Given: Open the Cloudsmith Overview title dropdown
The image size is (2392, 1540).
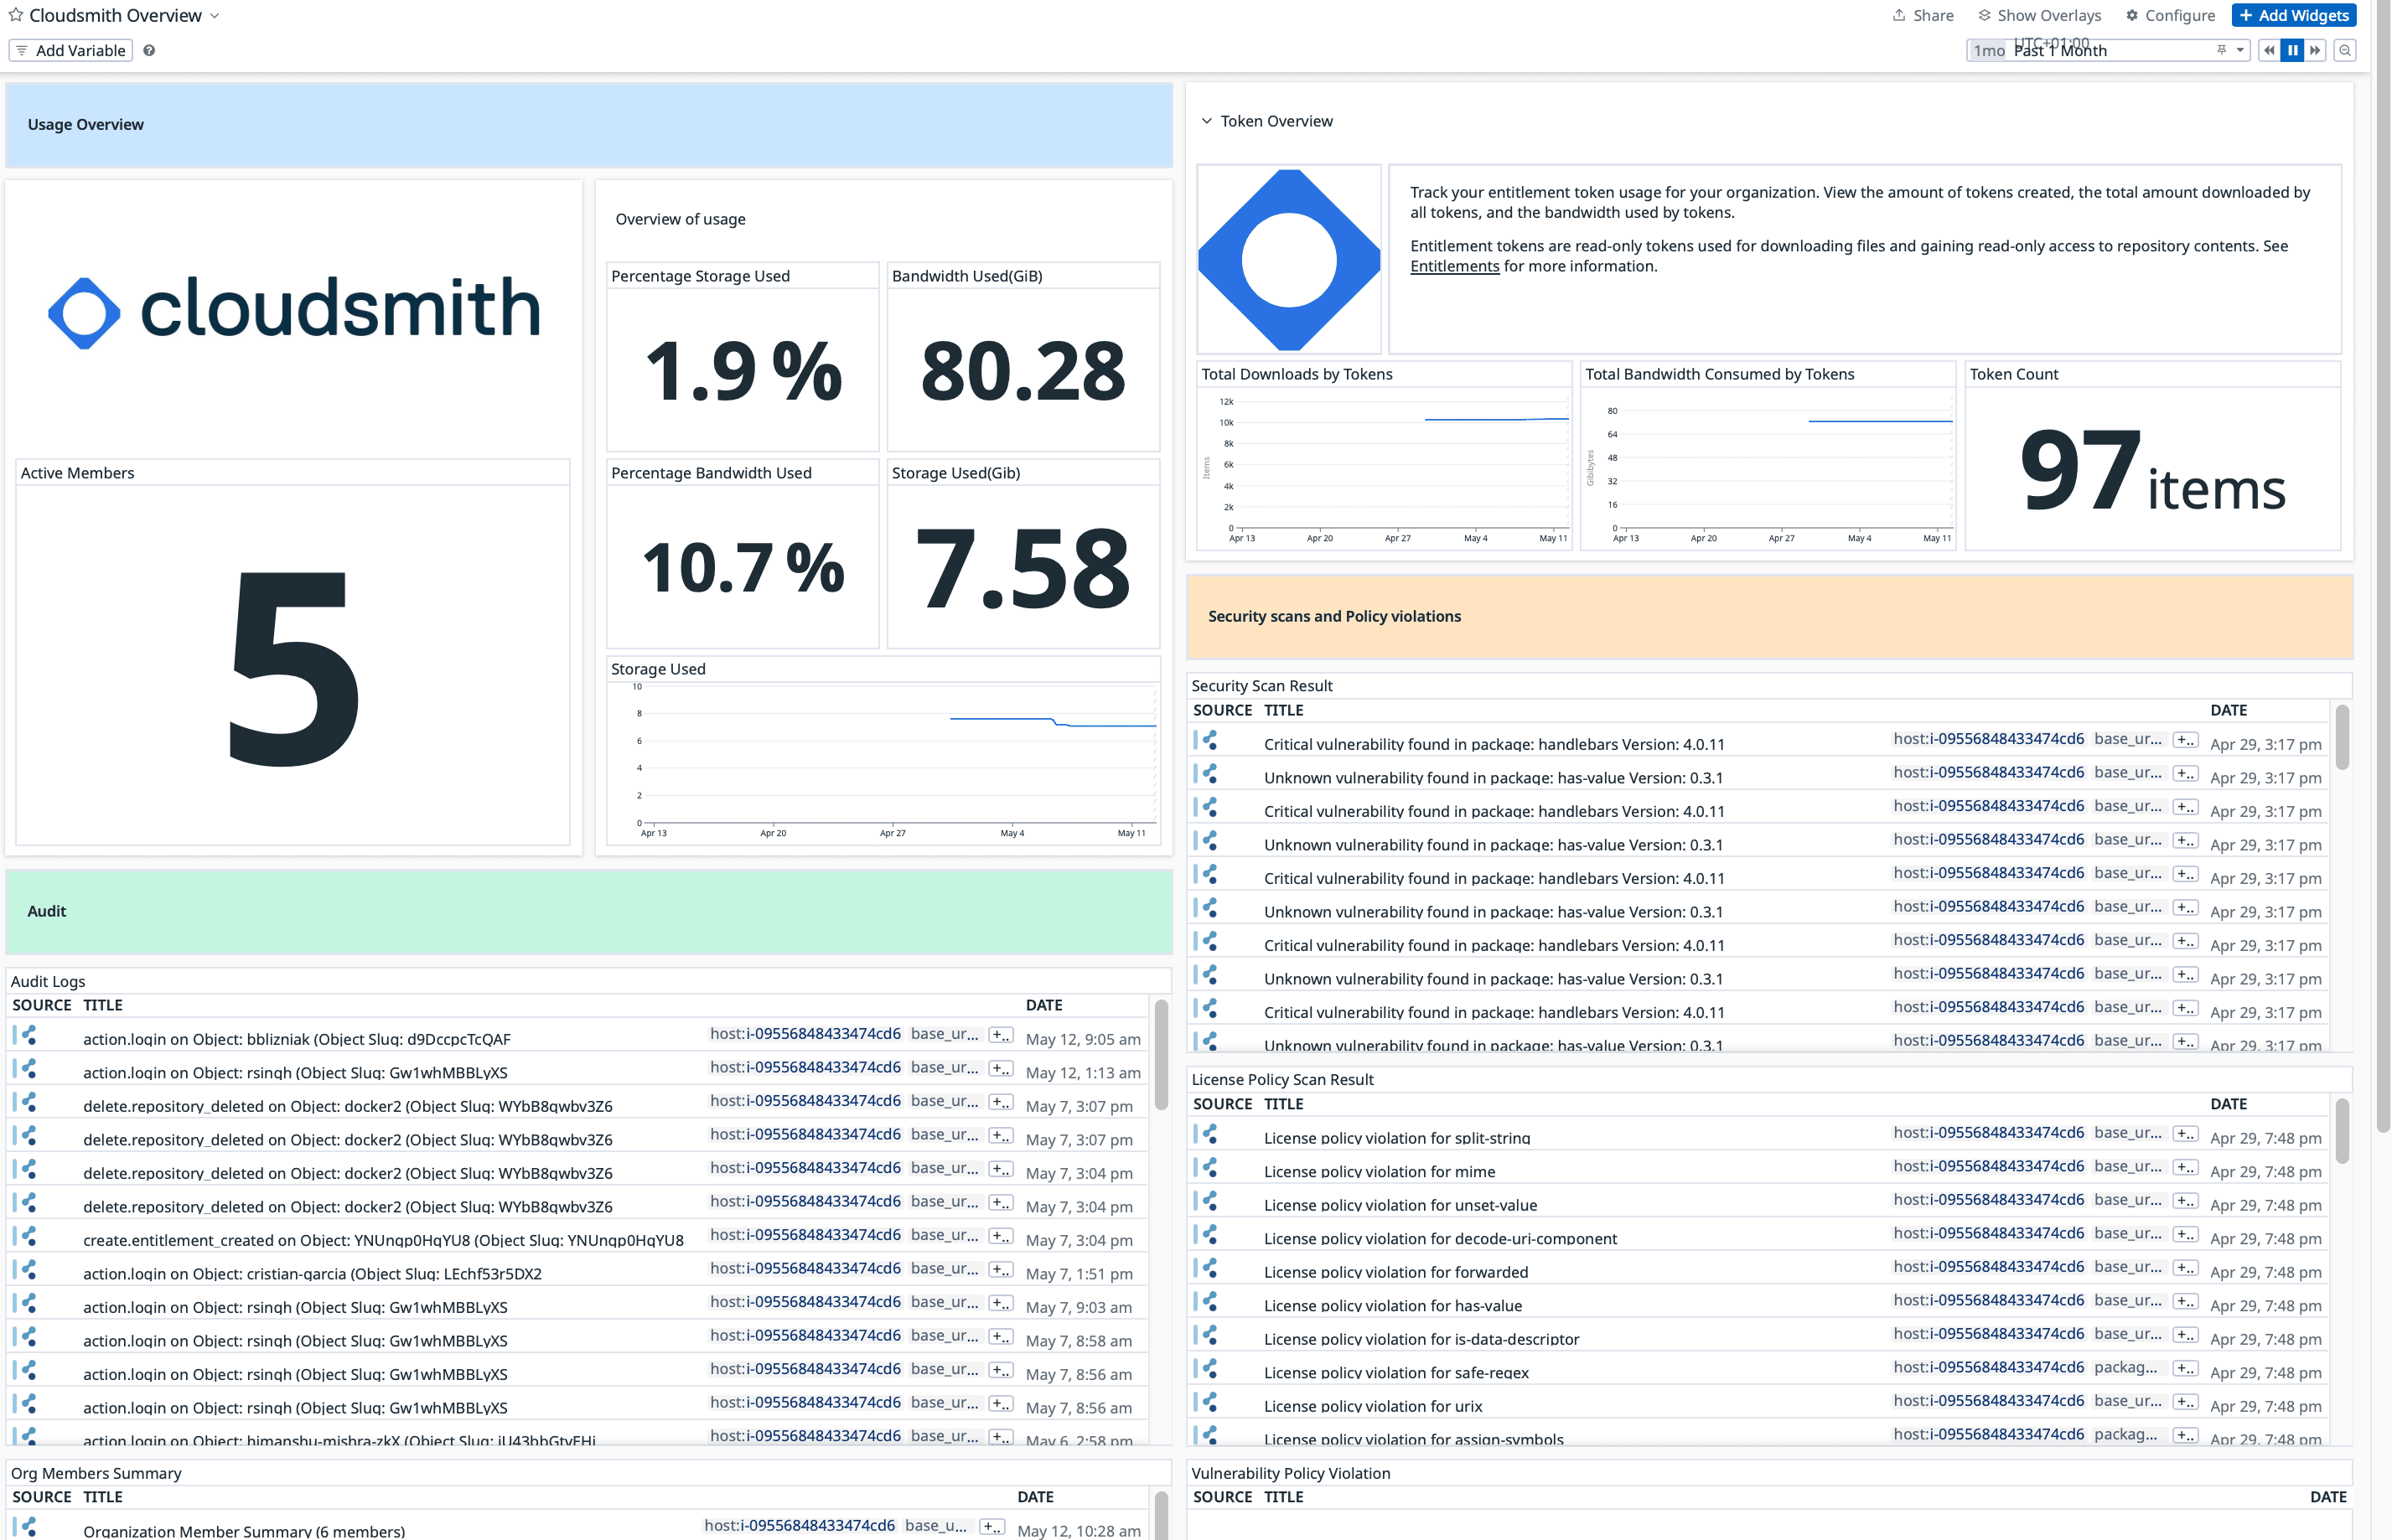Looking at the screenshot, I should pyautogui.click(x=214, y=16).
